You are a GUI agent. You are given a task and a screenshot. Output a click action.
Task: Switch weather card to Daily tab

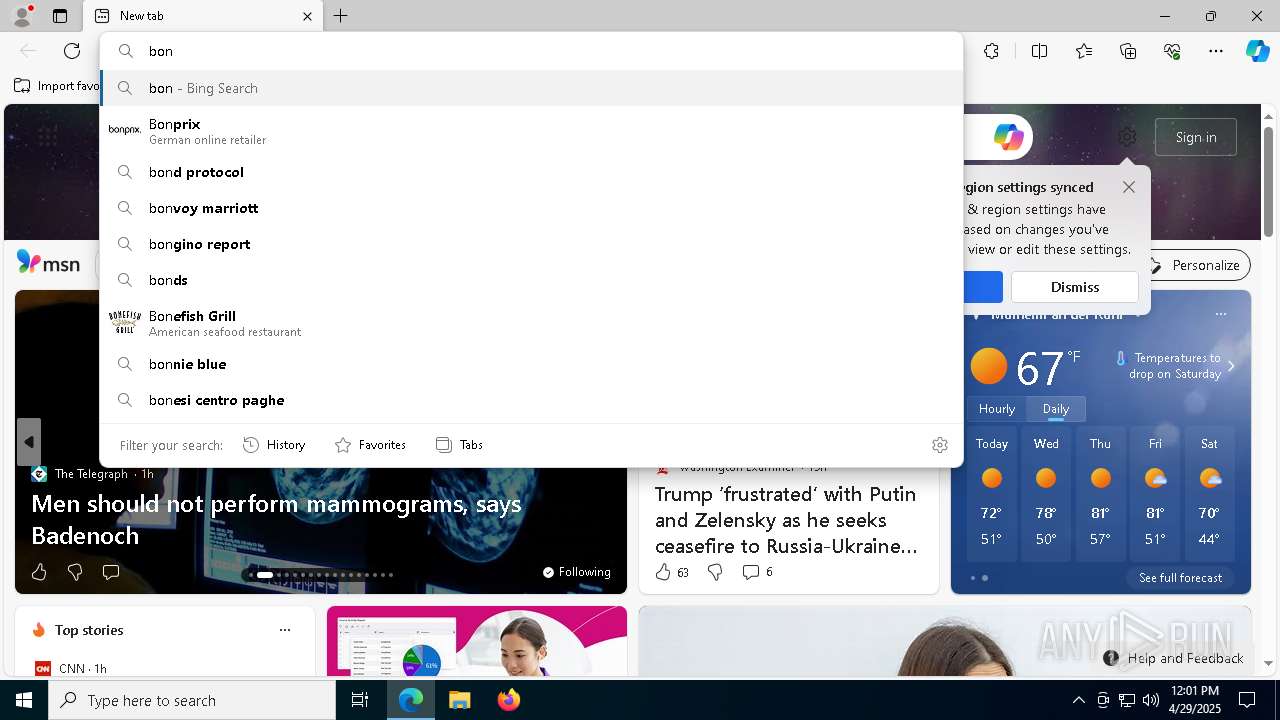pyautogui.click(x=1056, y=409)
